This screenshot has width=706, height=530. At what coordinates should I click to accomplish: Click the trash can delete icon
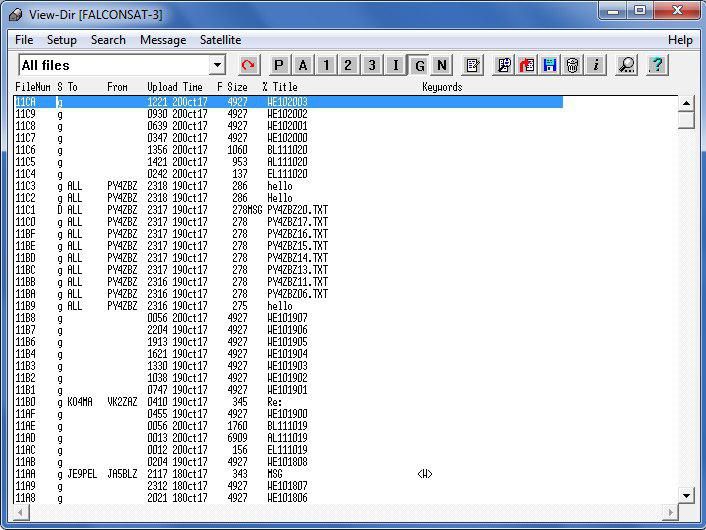tap(572, 65)
